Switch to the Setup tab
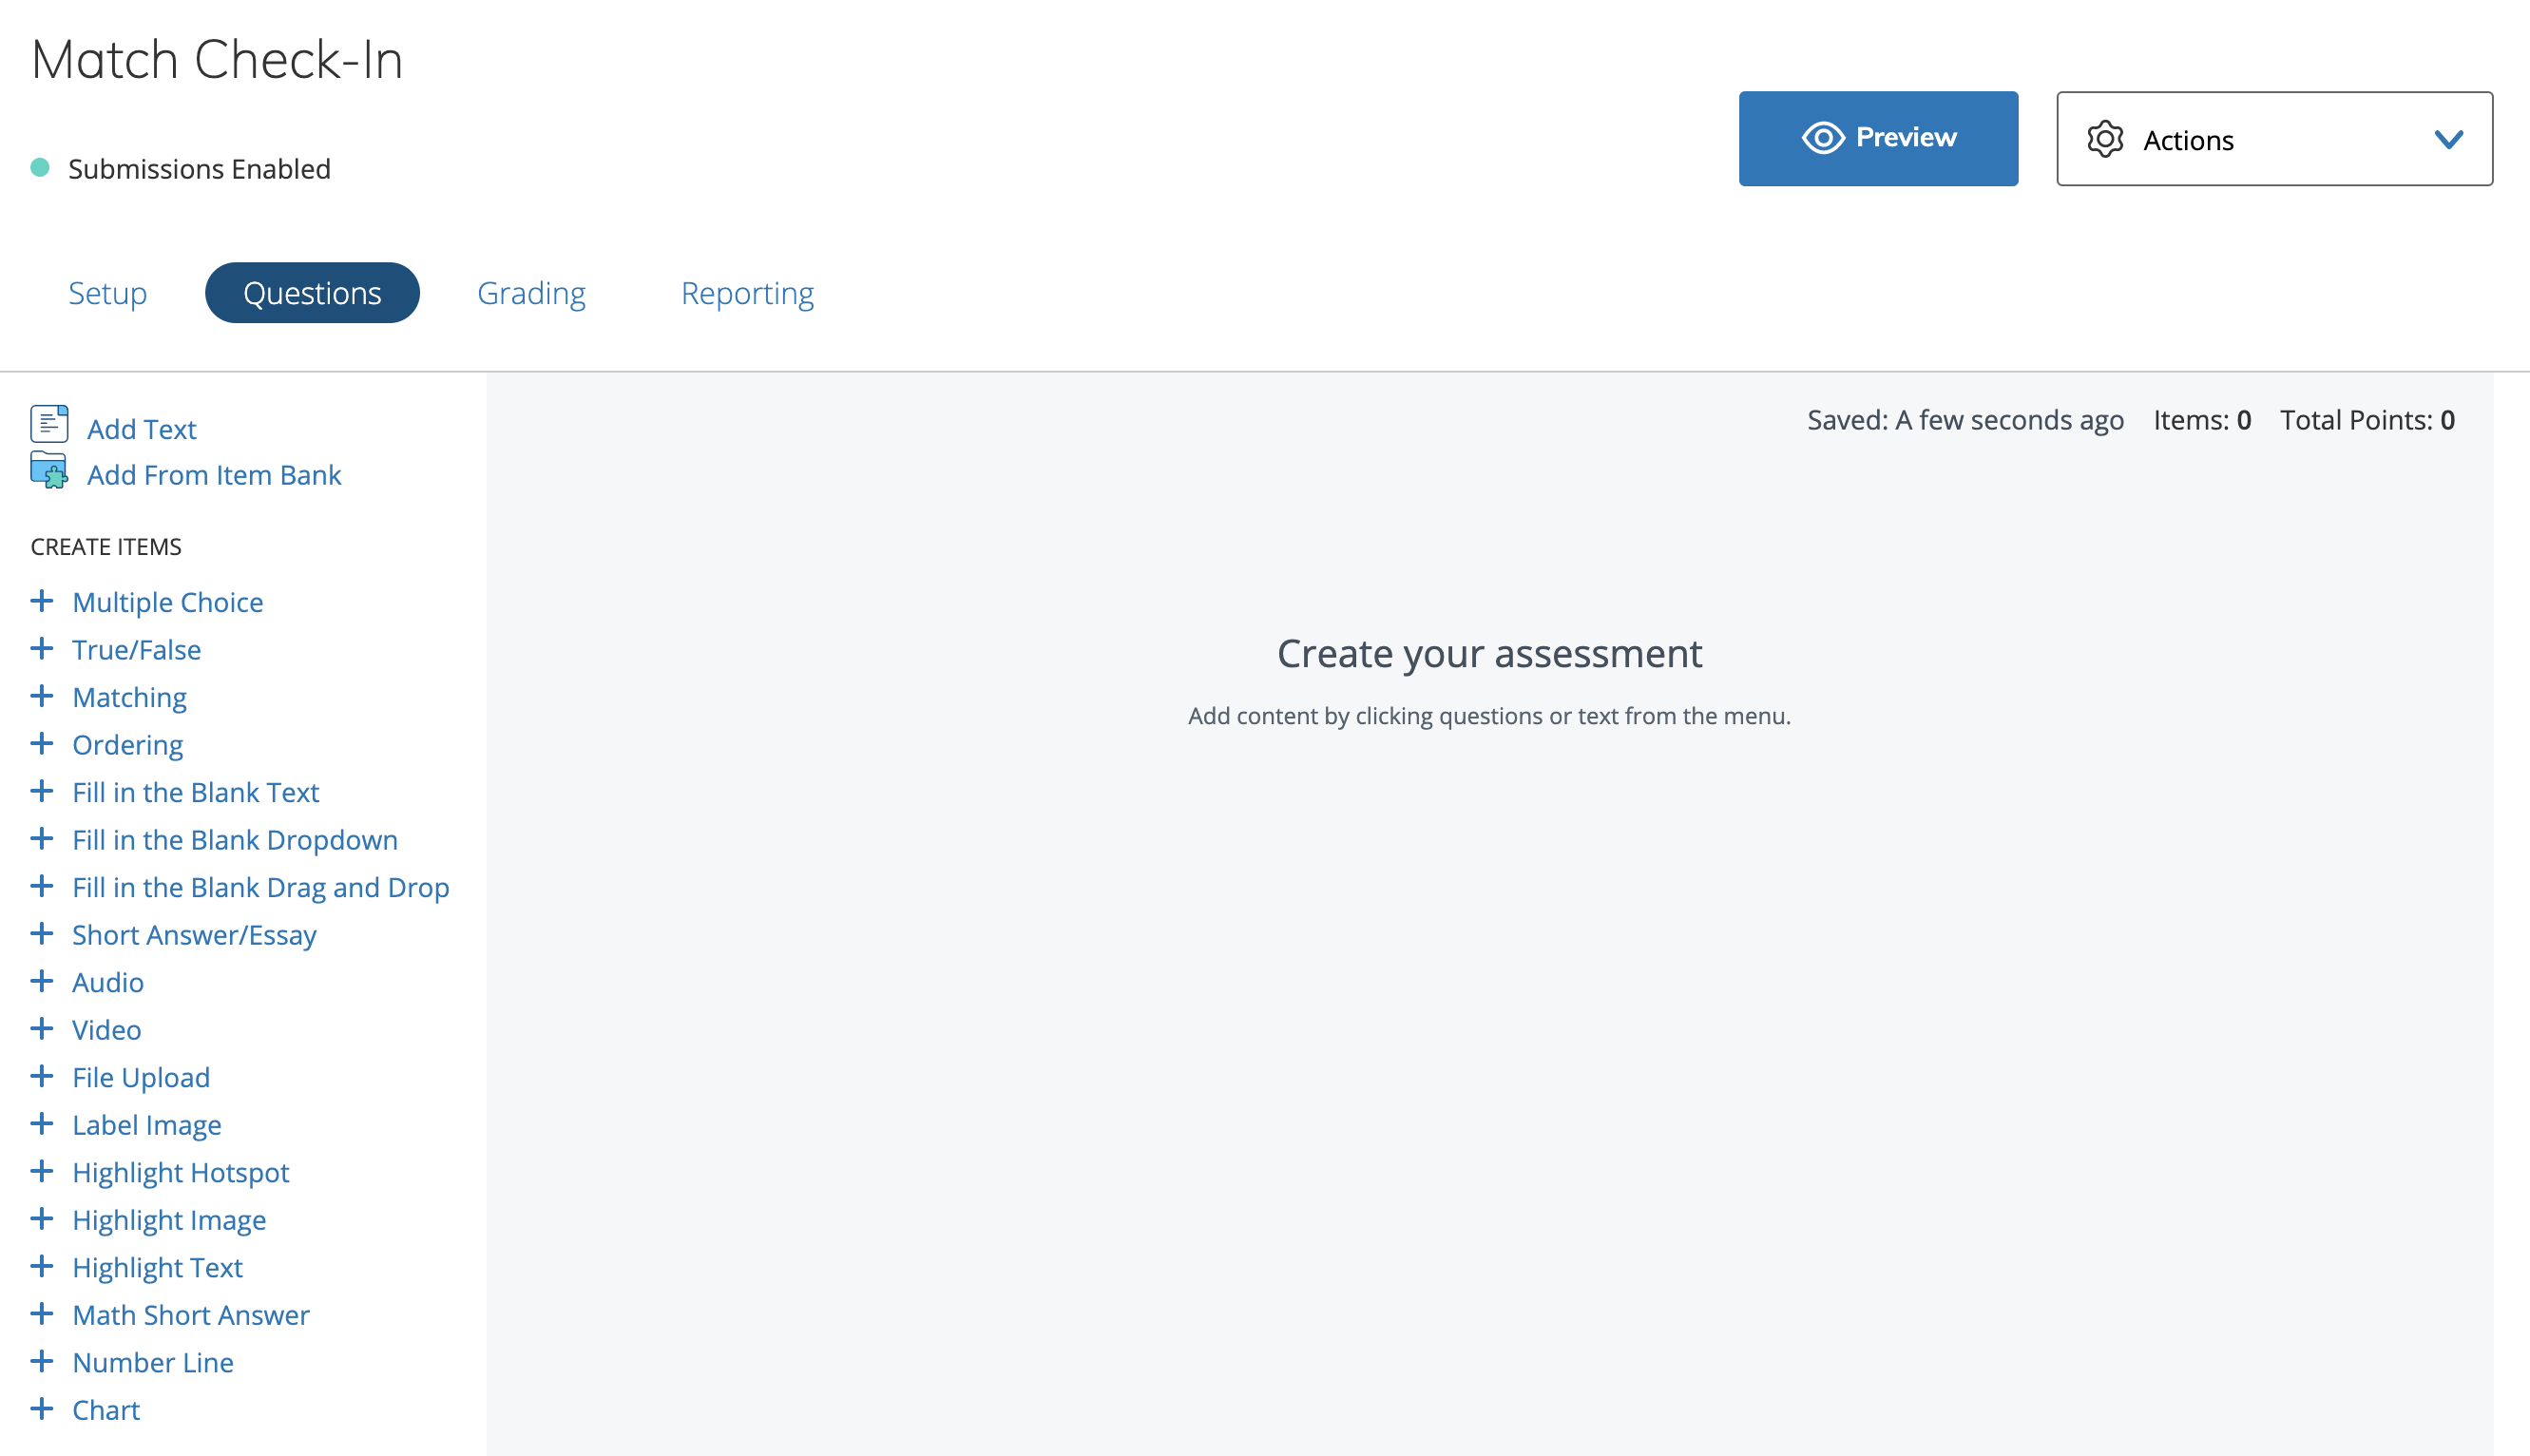Viewport: 2530px width, 1456px height. (107, 293)
